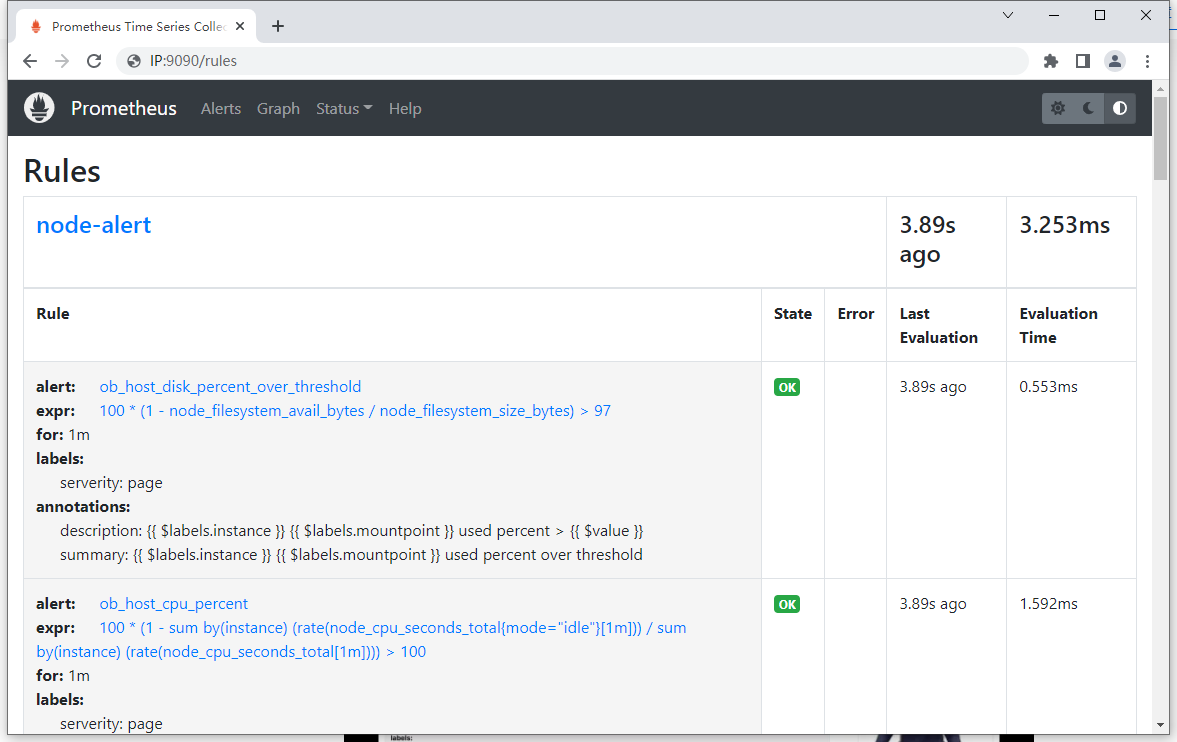This screenshot has height=742, width=1177.
Task: Click the browser forward arrow
Action: pos(62,61)
